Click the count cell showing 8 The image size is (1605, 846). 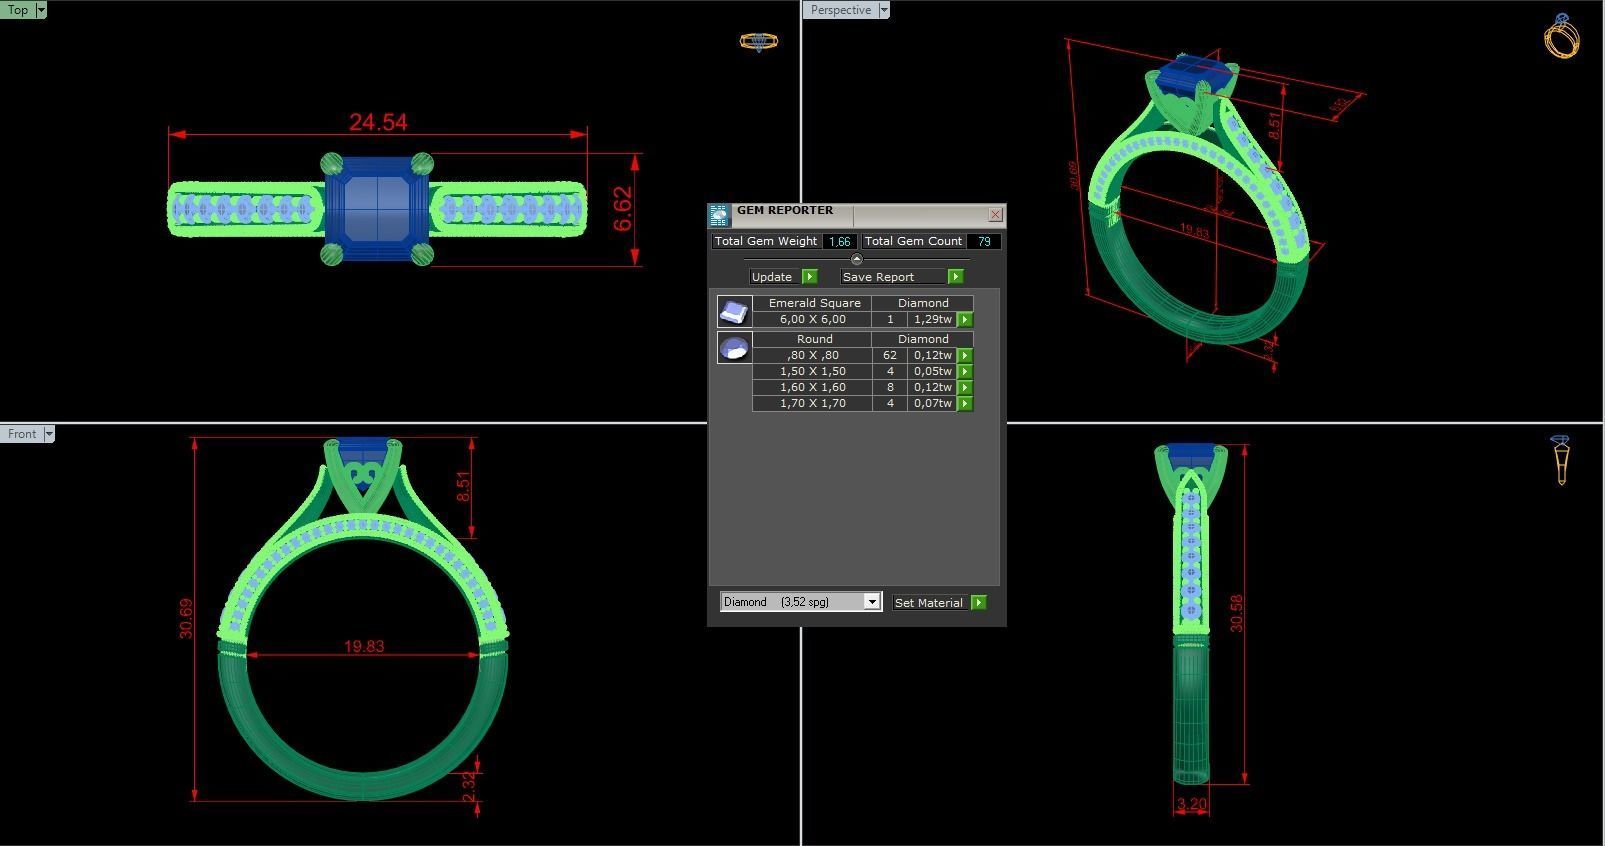[x=890, y=388]
